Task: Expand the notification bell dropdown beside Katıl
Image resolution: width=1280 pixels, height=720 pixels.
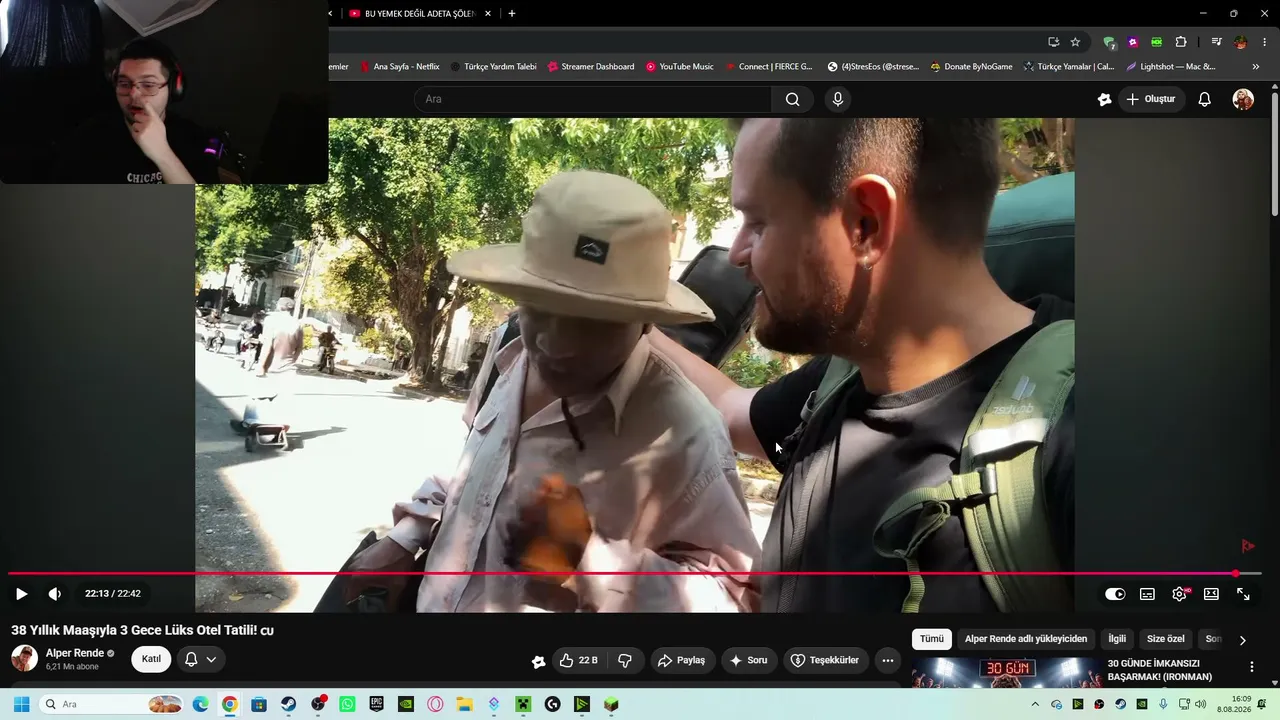Action: [x=201, y=659]
